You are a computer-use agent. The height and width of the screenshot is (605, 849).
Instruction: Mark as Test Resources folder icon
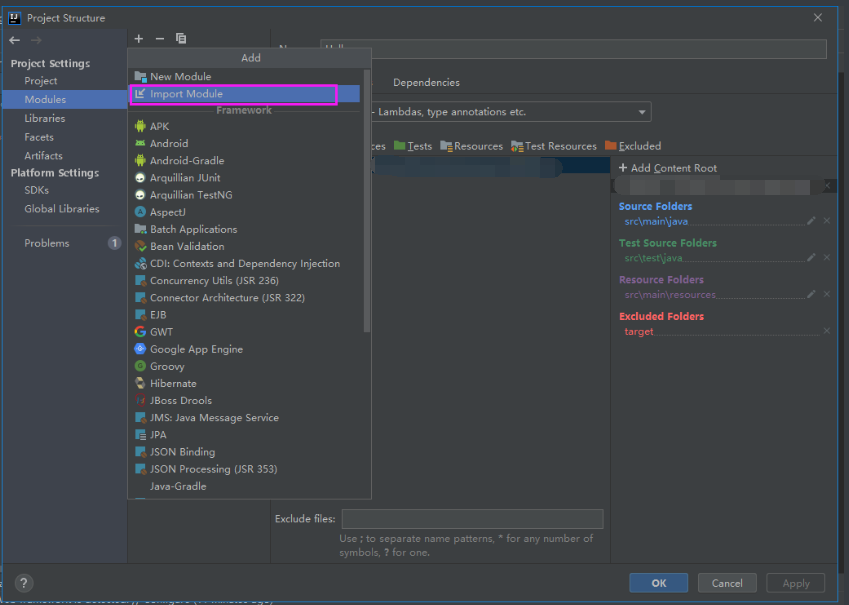coord(517,146)
